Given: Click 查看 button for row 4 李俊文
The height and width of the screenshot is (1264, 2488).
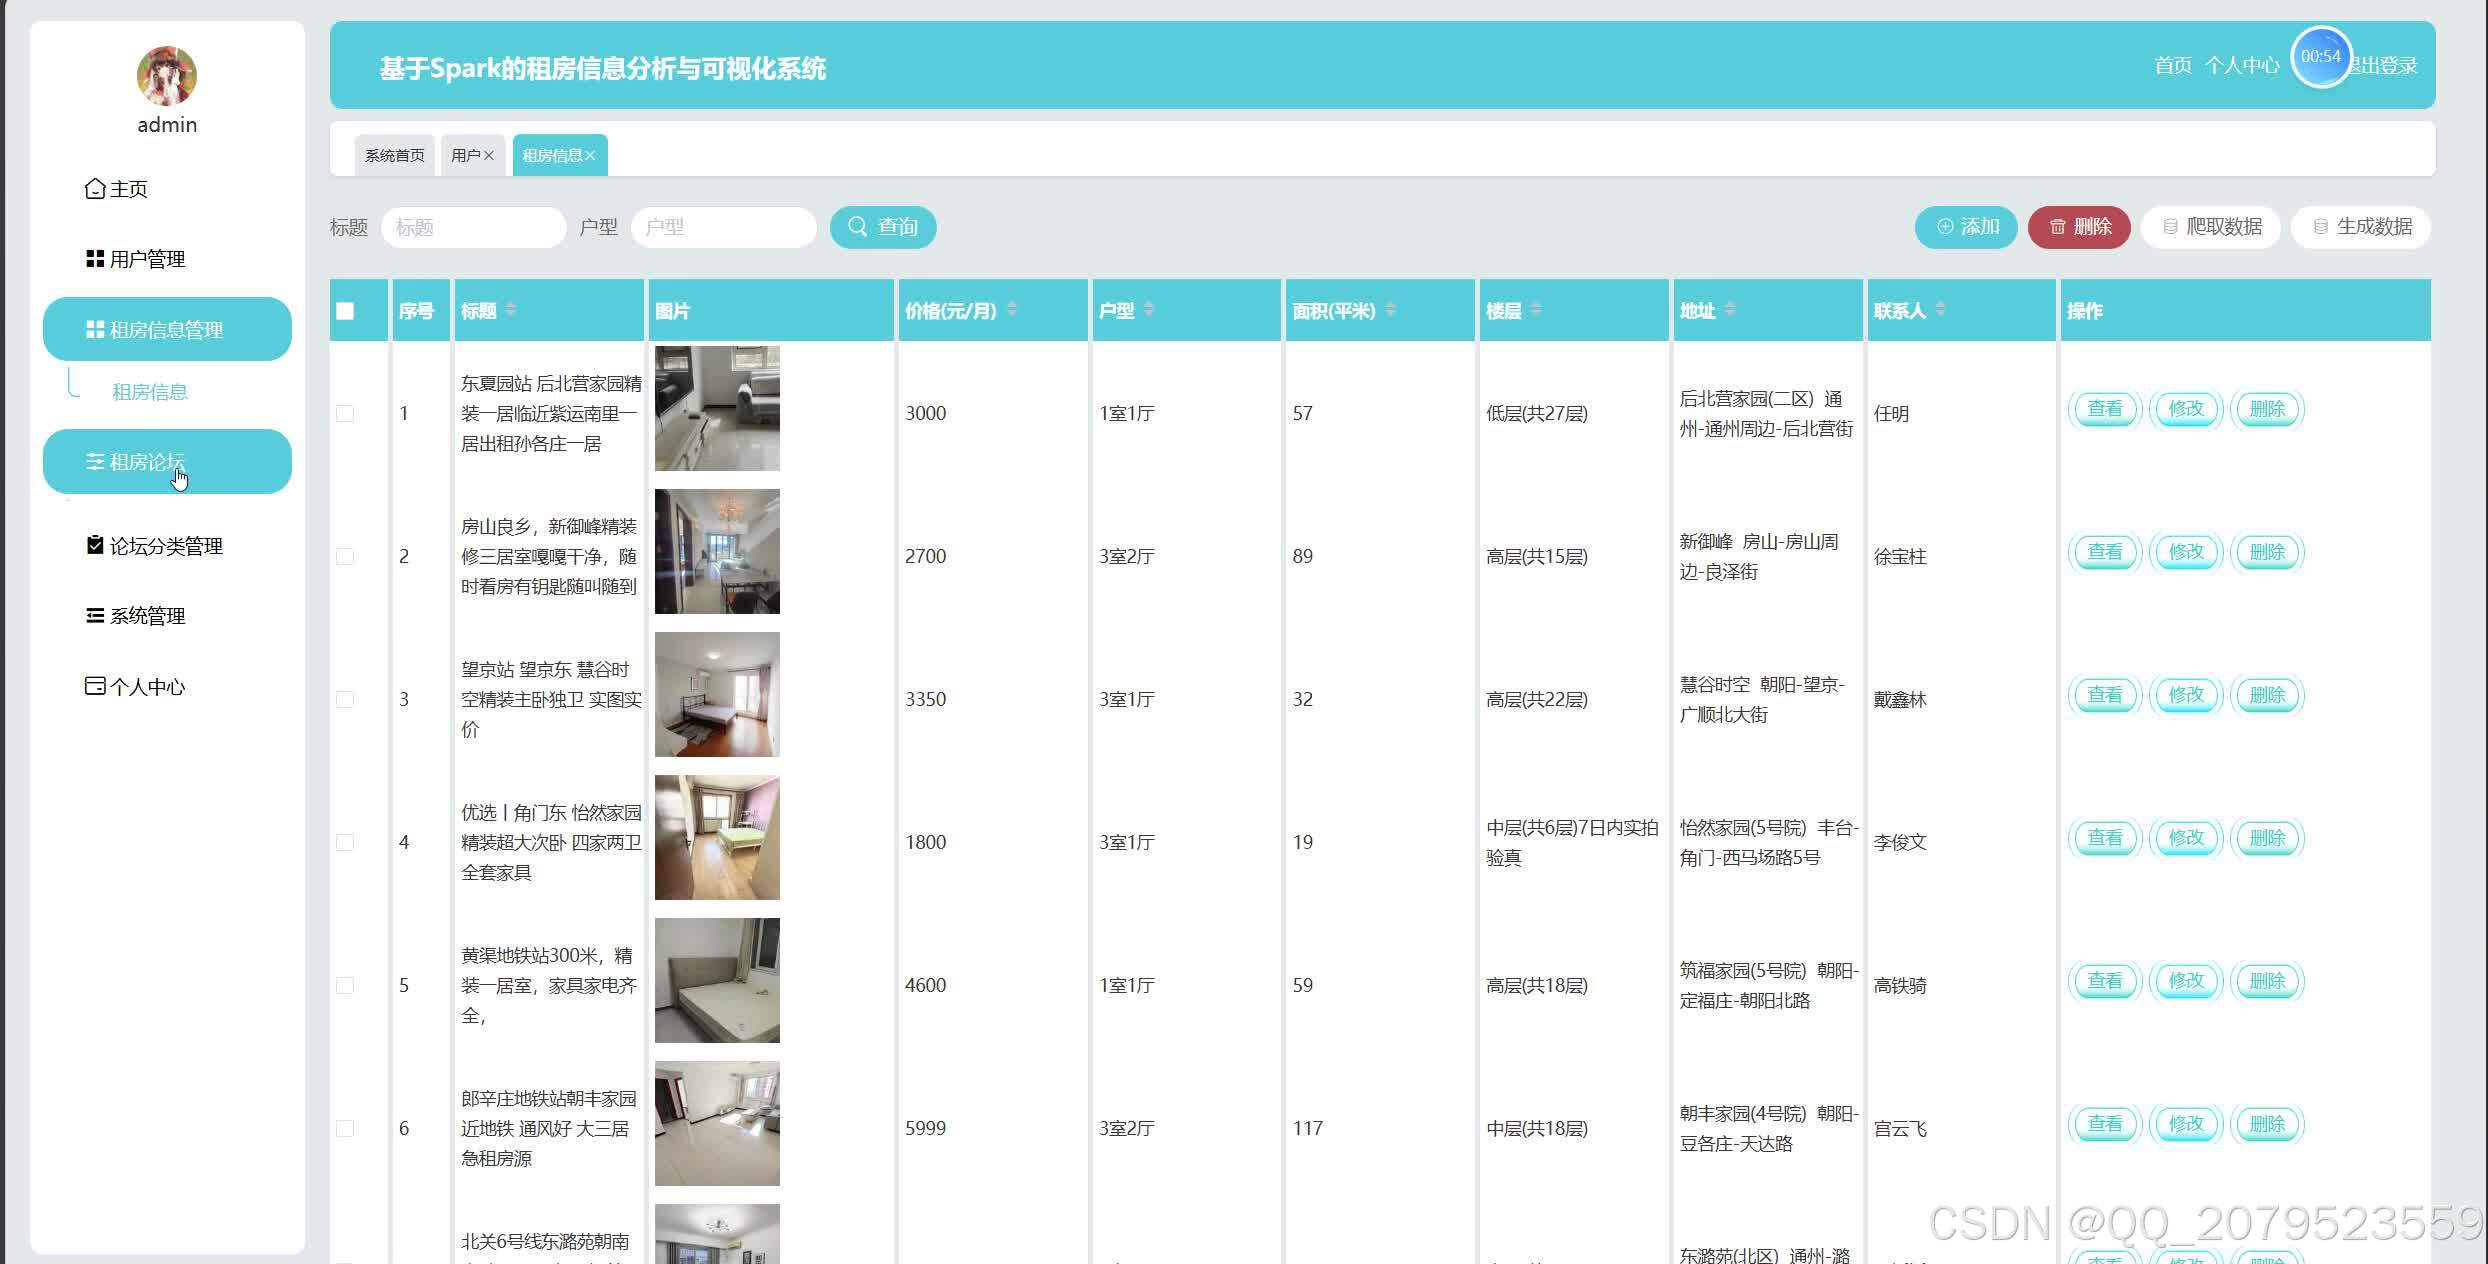Looking at the screenshot, I should (2105, 838).
